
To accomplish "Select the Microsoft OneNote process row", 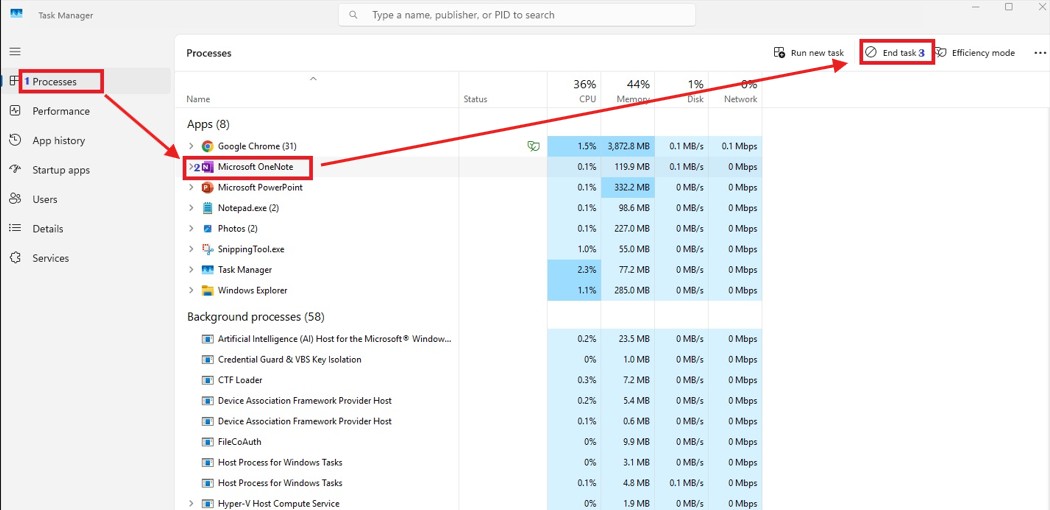I will tap(468, 167).
